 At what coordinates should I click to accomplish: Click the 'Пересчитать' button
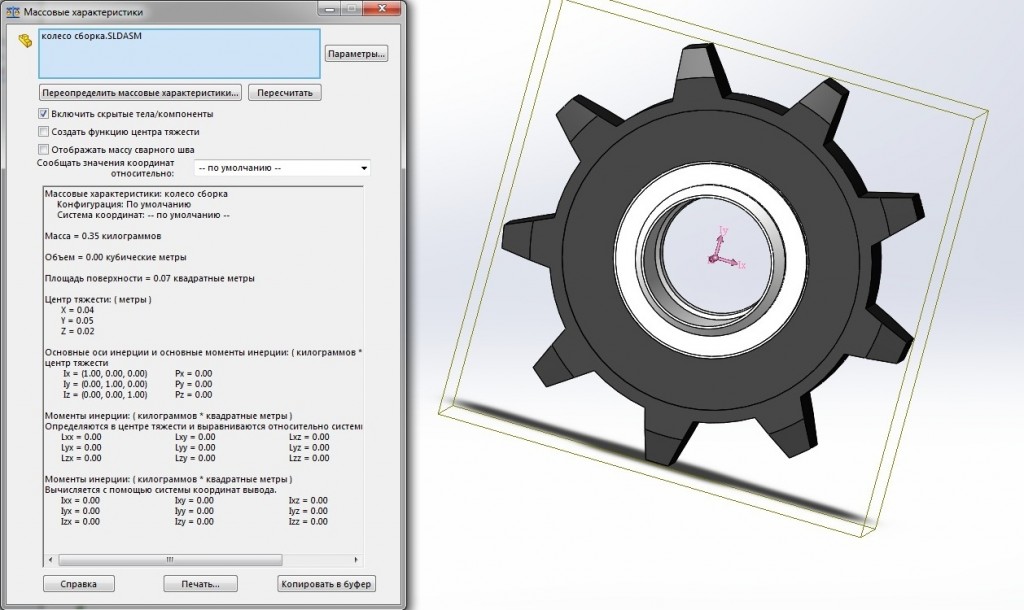tap(285, 93)
